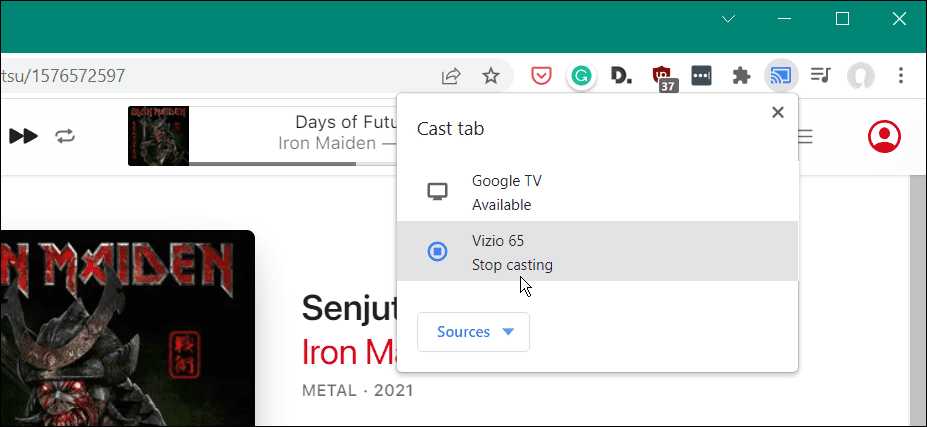Click the Dashlane D extension icon

coord(621,75)
